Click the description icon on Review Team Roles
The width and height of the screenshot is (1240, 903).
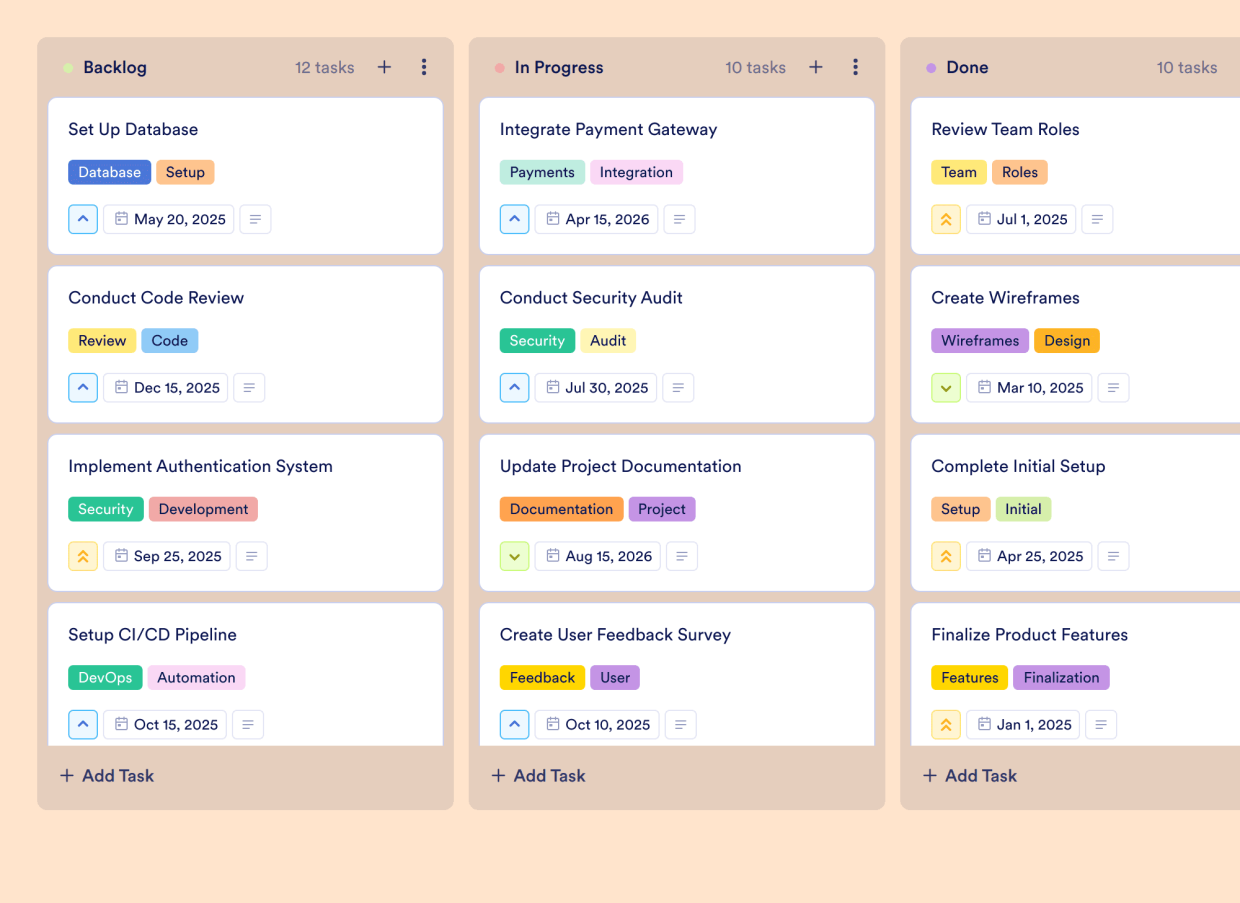tap(1097, 219)
